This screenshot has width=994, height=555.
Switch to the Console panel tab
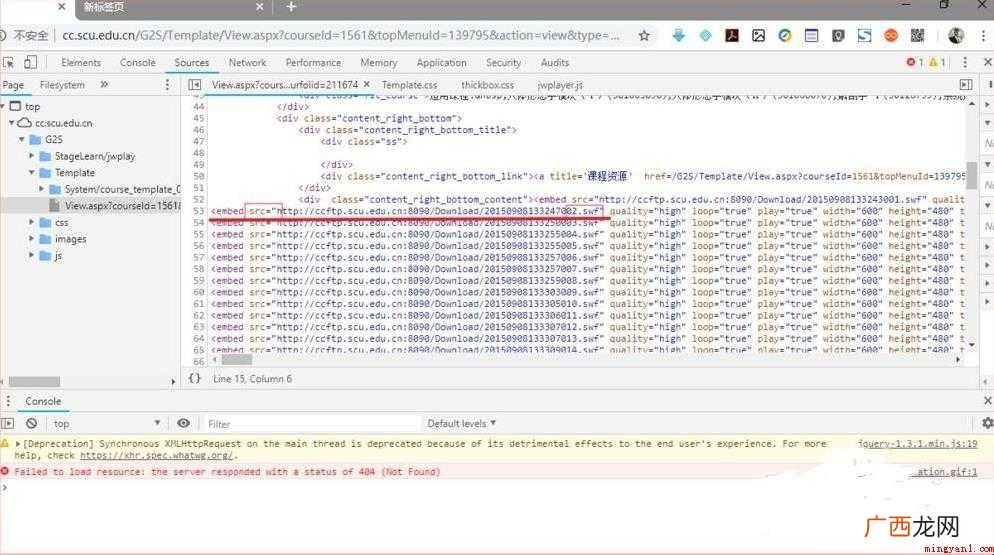(138, 62)
